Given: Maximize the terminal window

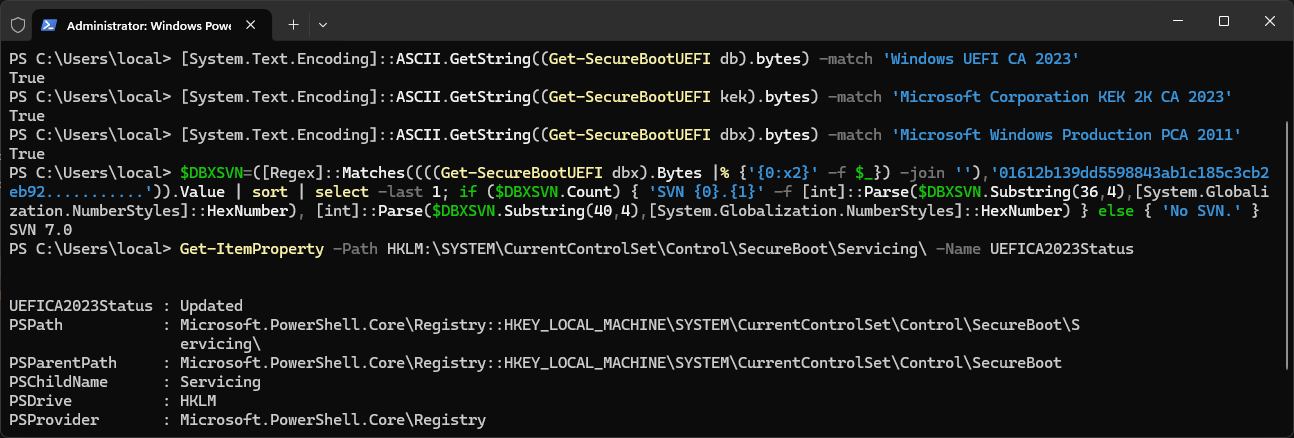Looking at the screenshot, I should click(x=1223, y=22).
